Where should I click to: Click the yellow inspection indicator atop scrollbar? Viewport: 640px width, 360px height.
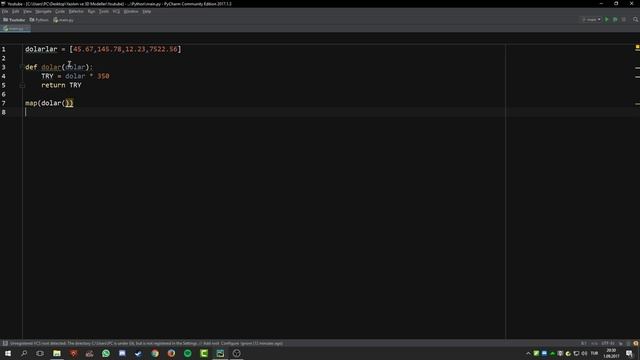click(x=637, y=48)
